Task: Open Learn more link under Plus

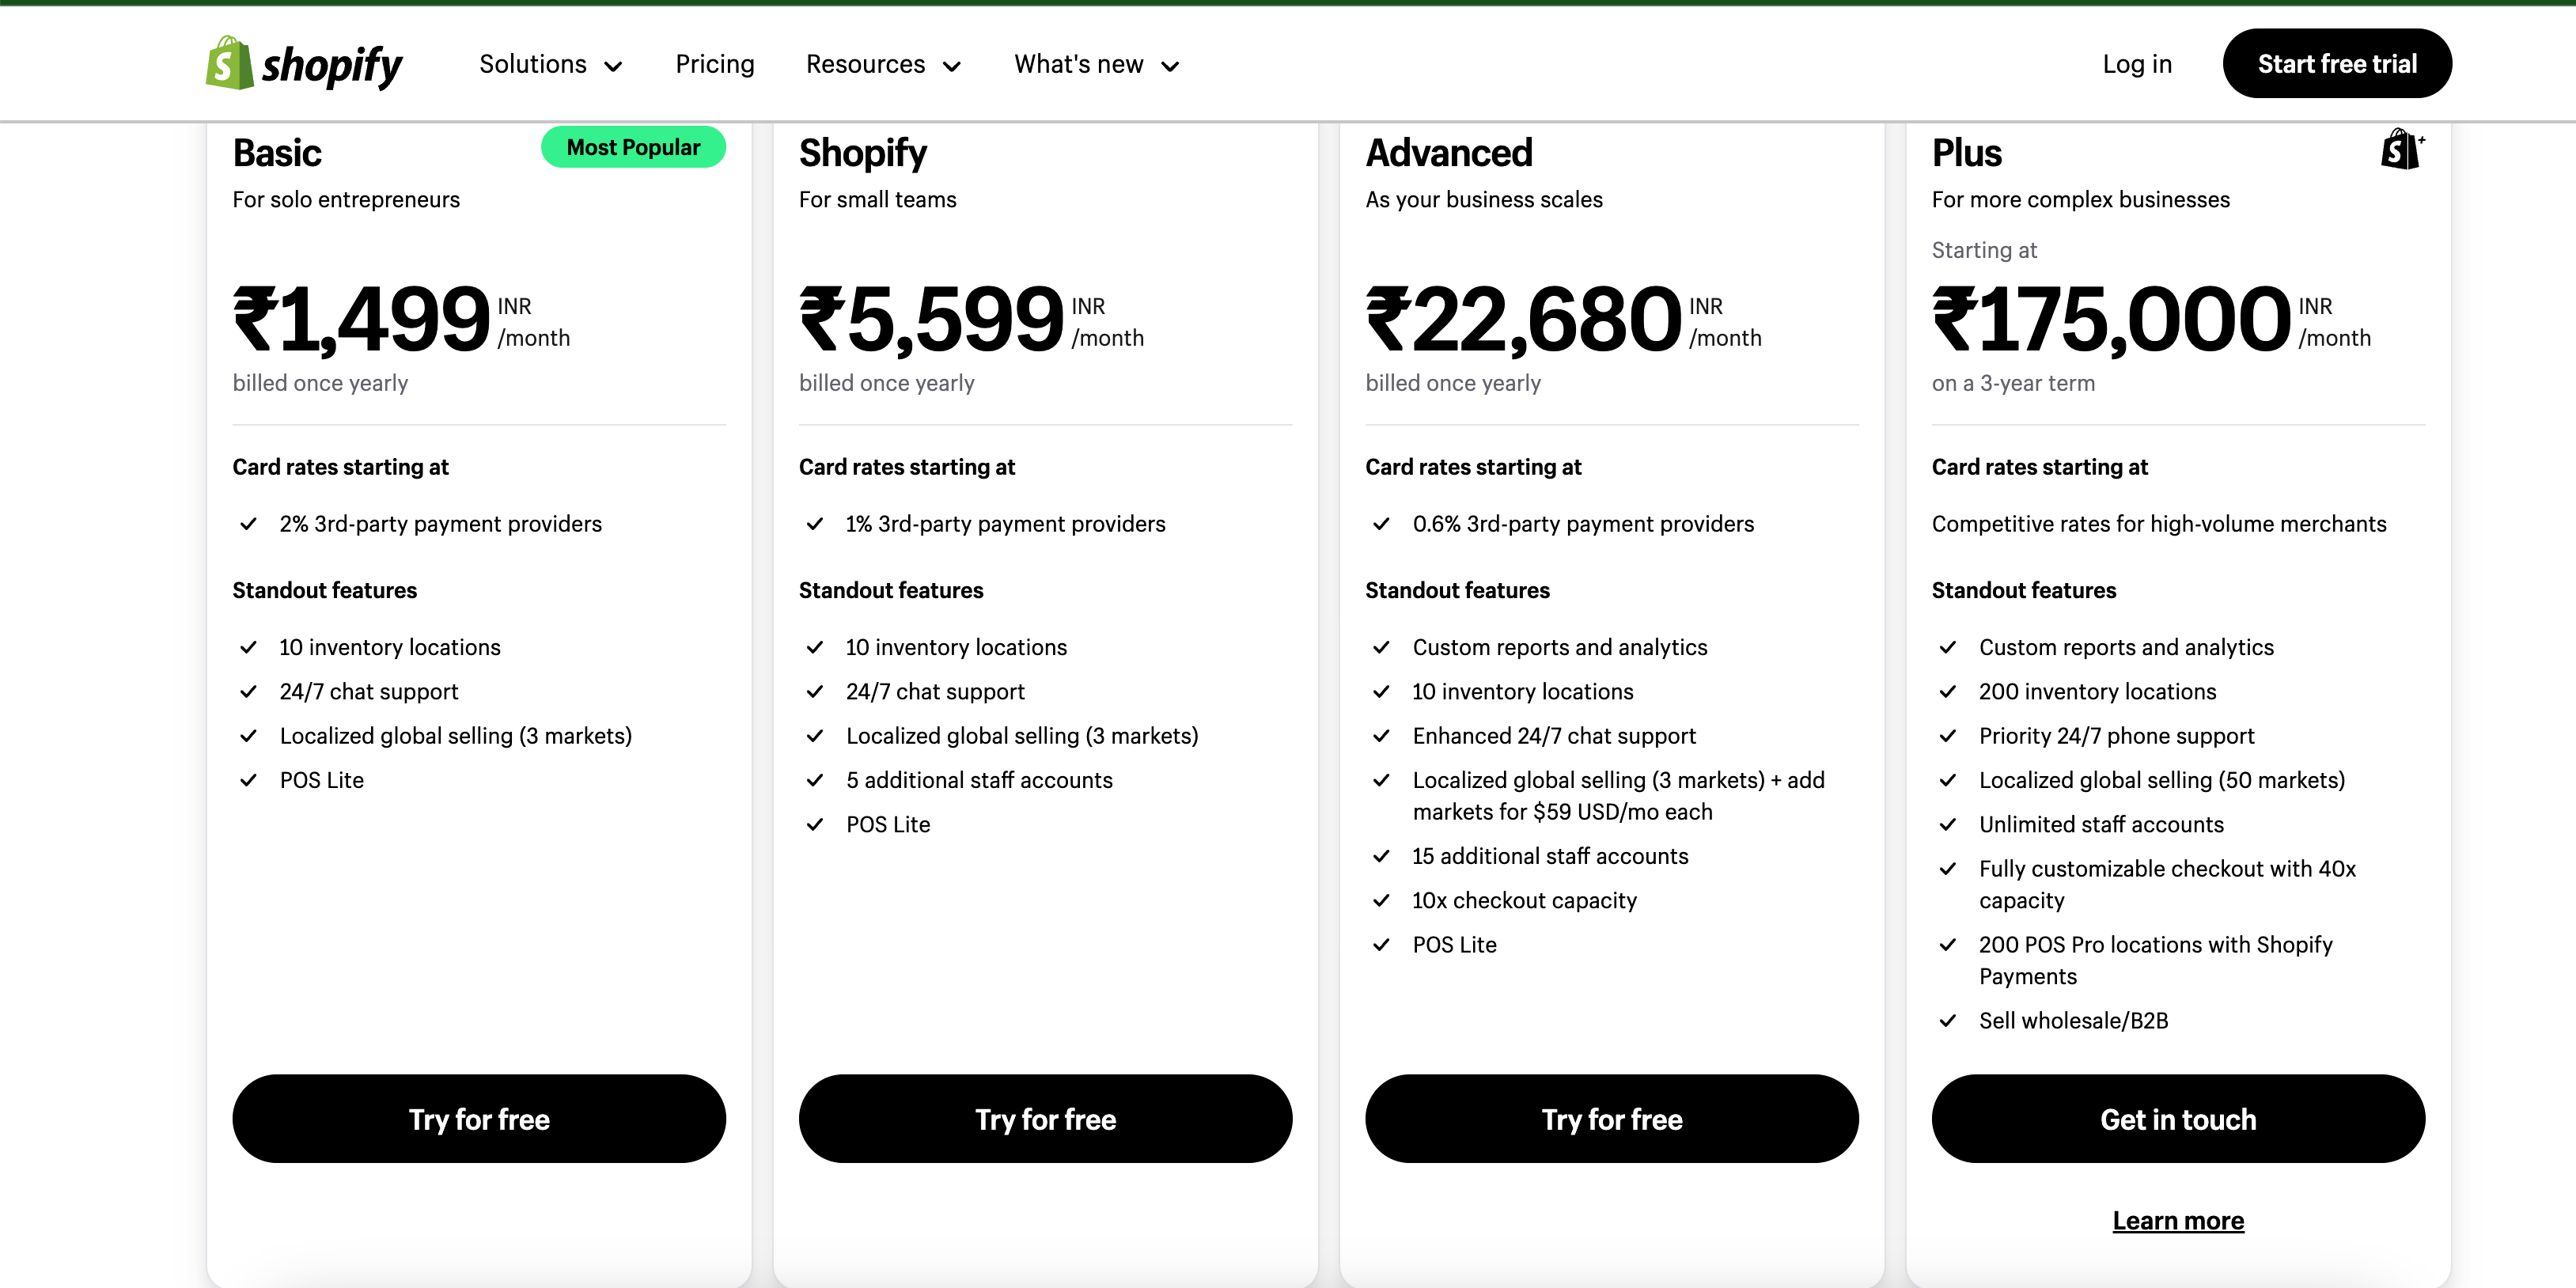Action: pyautogui.click(x=2177, y=1220)
